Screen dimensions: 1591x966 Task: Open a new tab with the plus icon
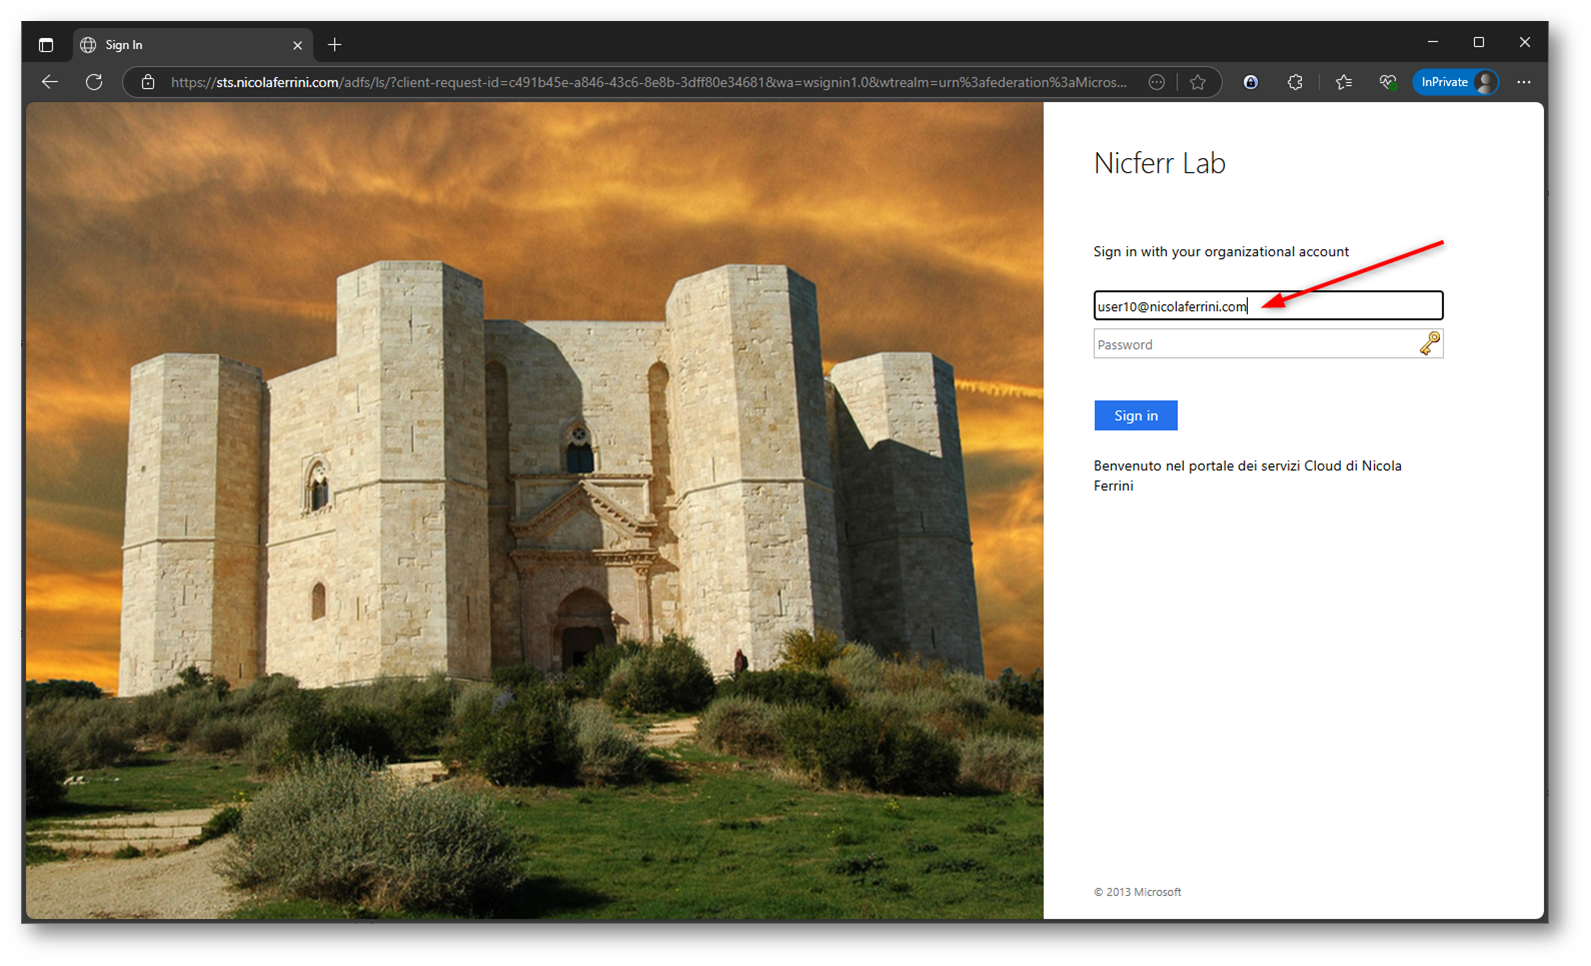pos(335,45)
